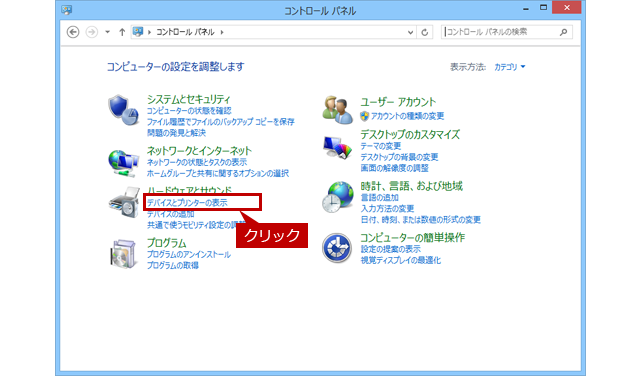Open コンピューターの簡単操作 category
This screenshot has width=640, height=376.
click(413, 238)
